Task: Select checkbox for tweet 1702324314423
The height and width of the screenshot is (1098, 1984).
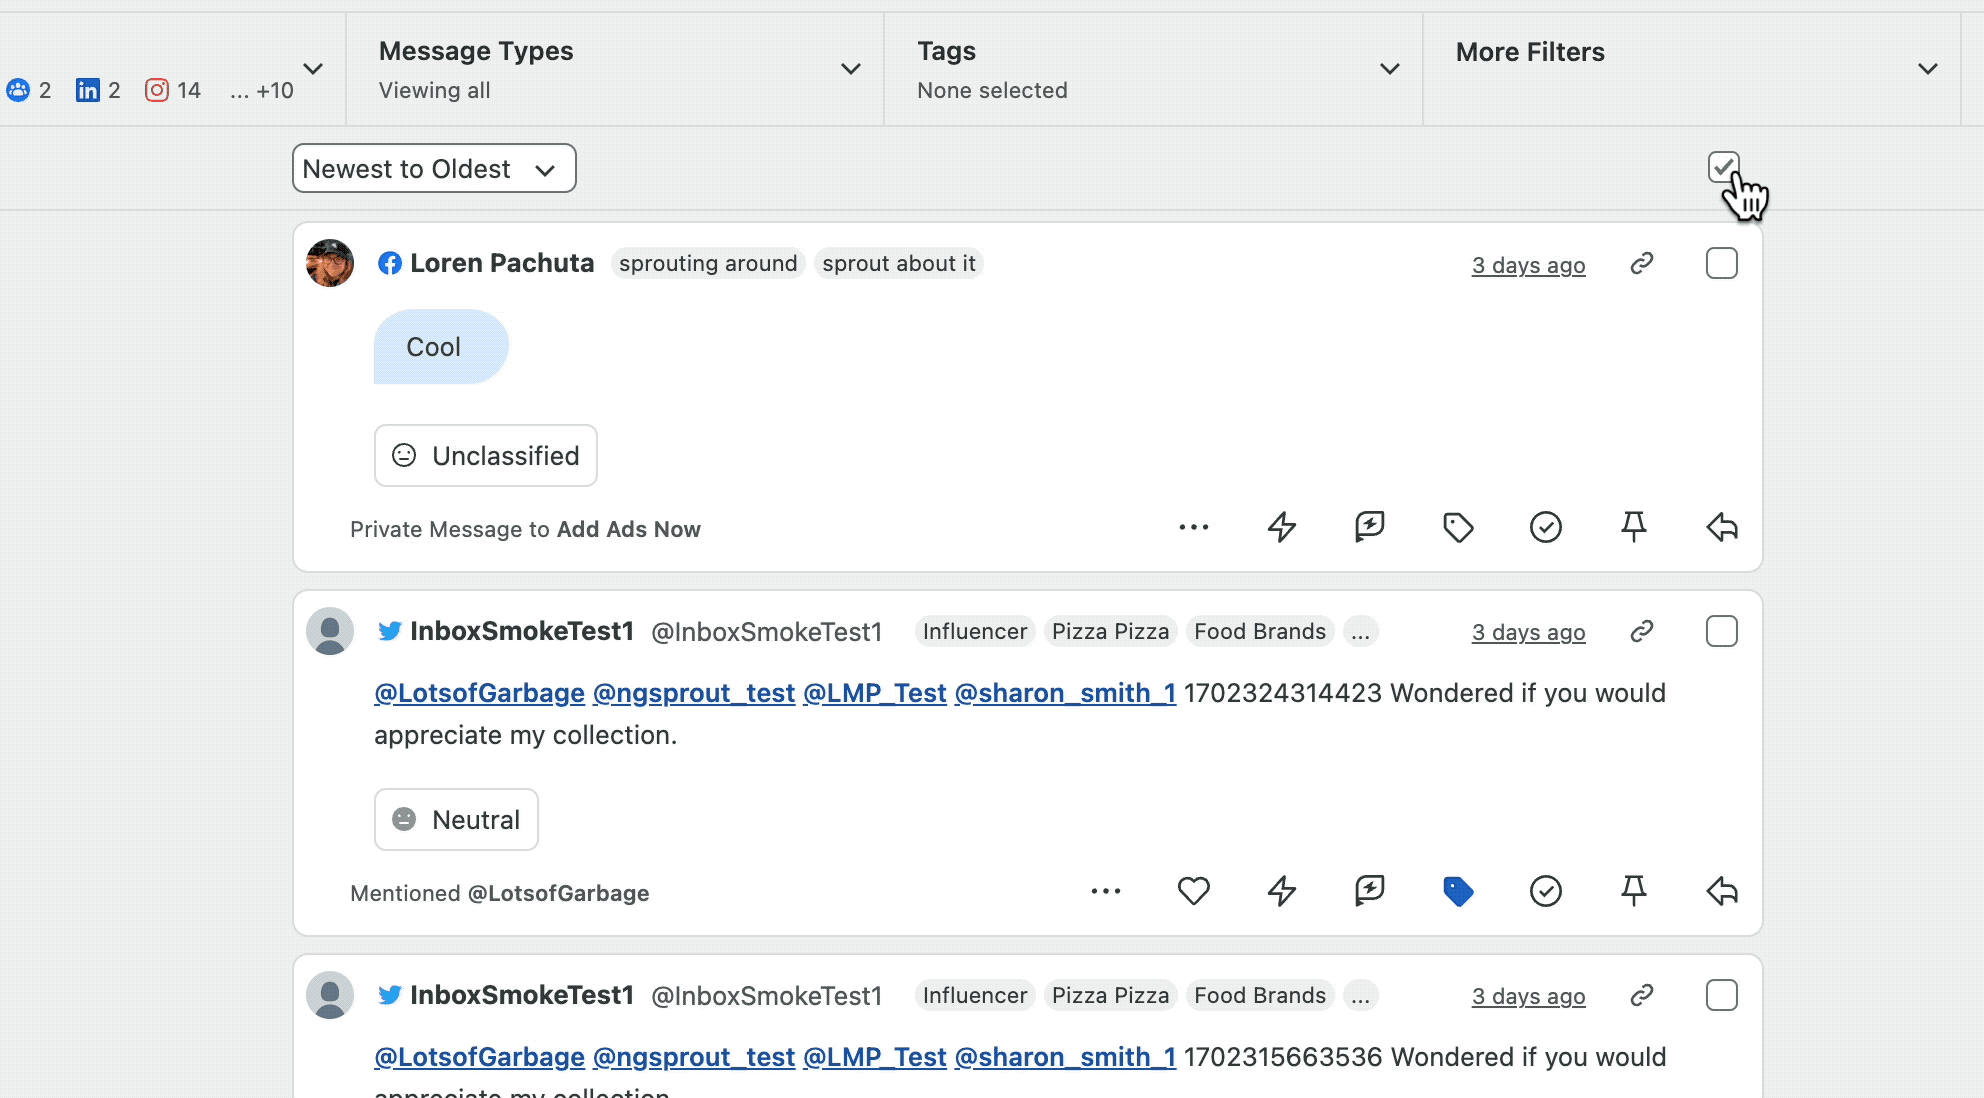Action: pos(1722,631)
